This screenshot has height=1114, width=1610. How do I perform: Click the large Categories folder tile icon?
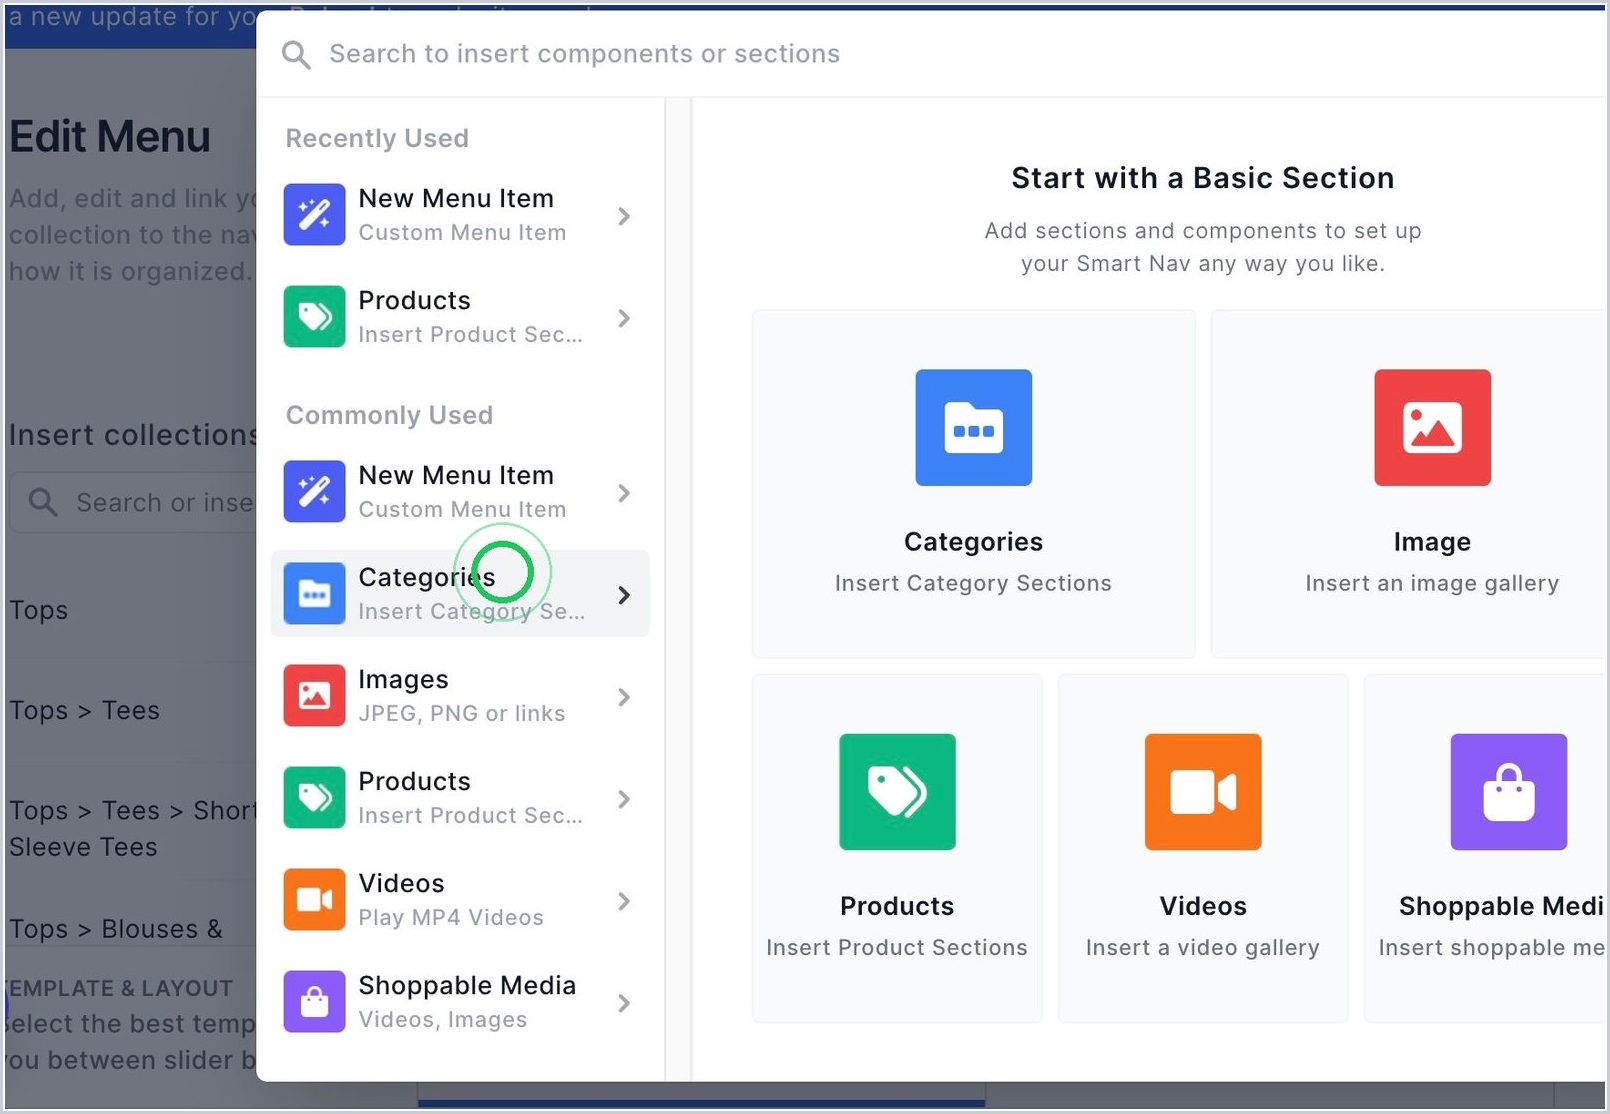974,428
